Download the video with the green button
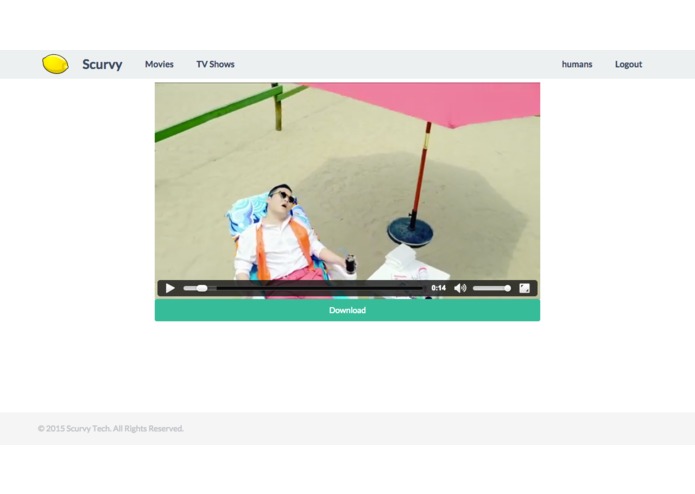Screen dimensions: 695x494 pos(347,310)
